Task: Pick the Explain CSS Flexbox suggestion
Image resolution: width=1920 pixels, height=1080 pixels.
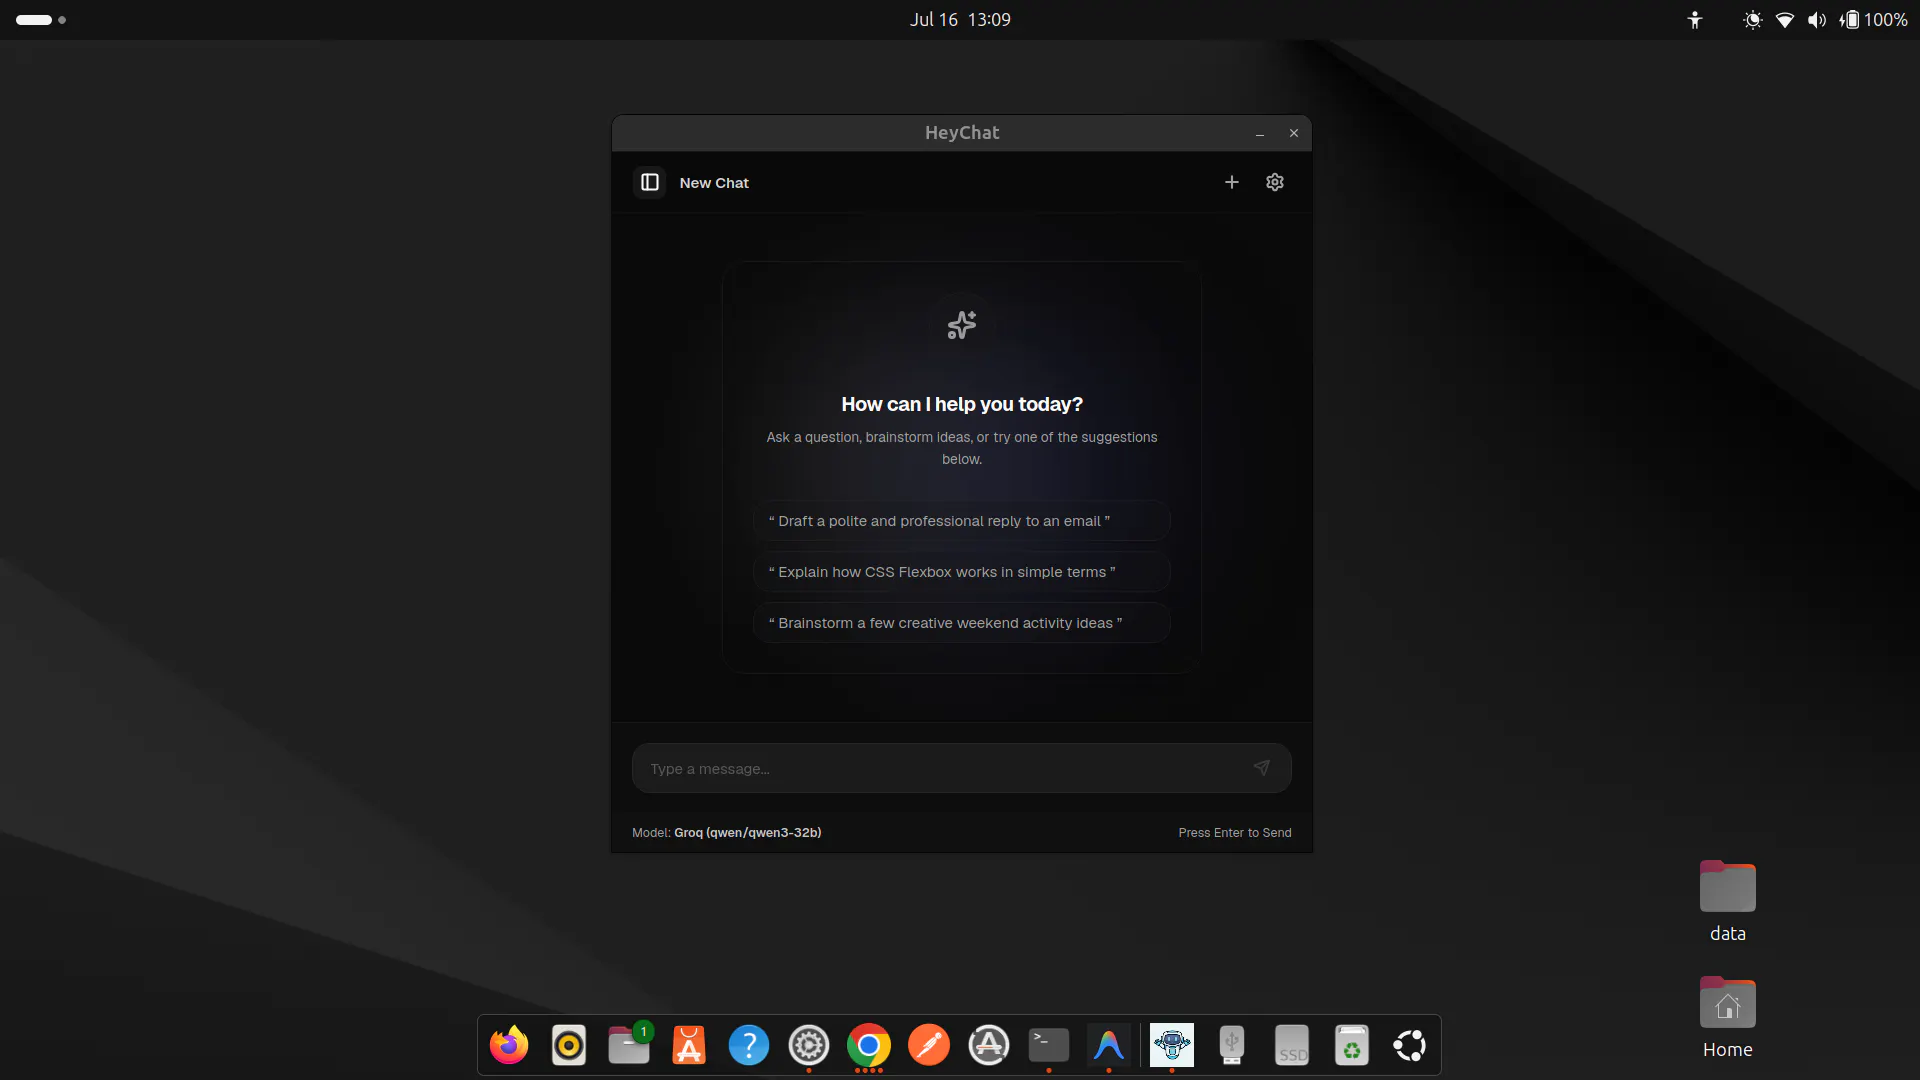Action: pos(962,572)
